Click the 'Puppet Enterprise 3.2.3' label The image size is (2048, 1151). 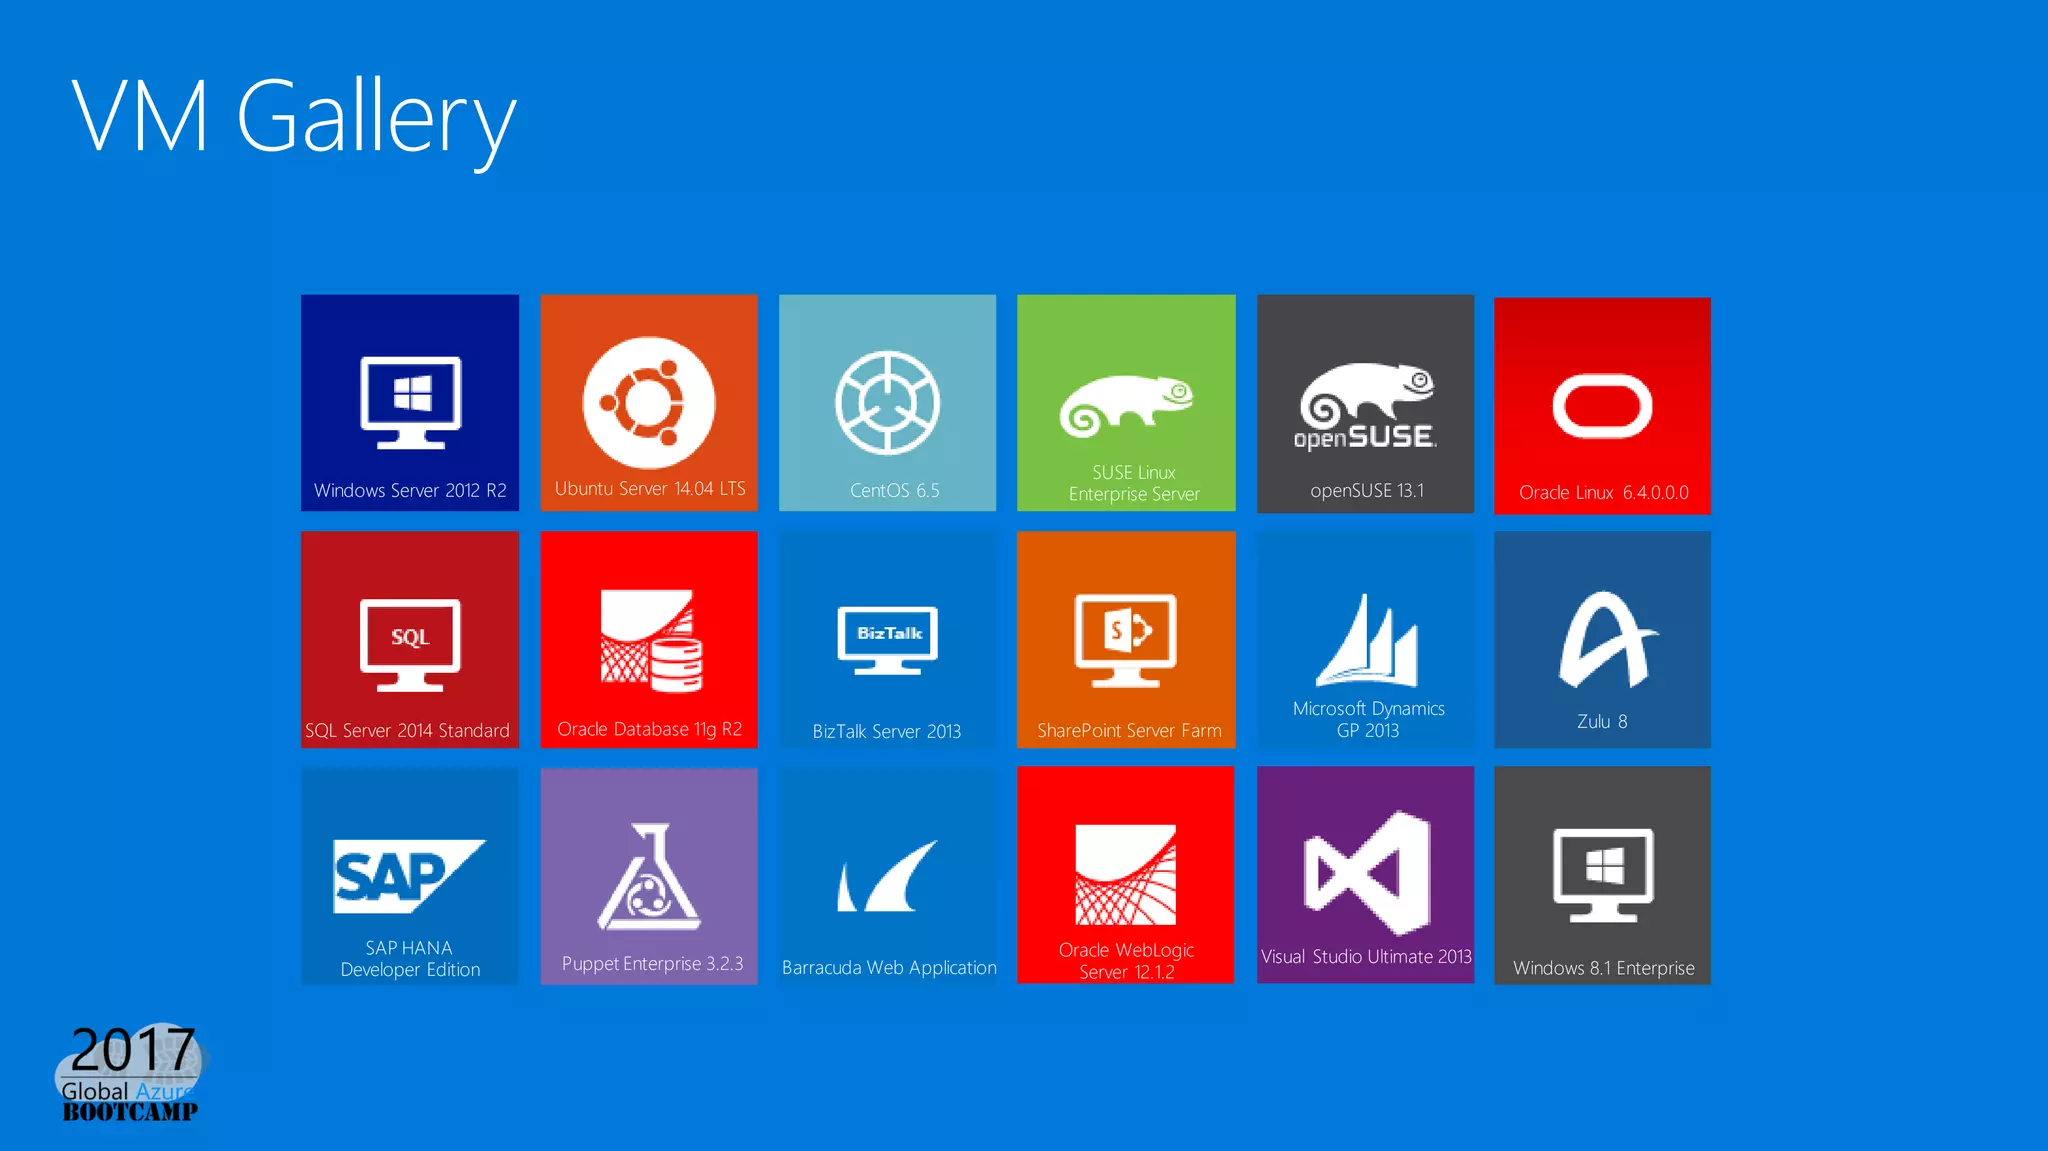(x=652, y=964)
